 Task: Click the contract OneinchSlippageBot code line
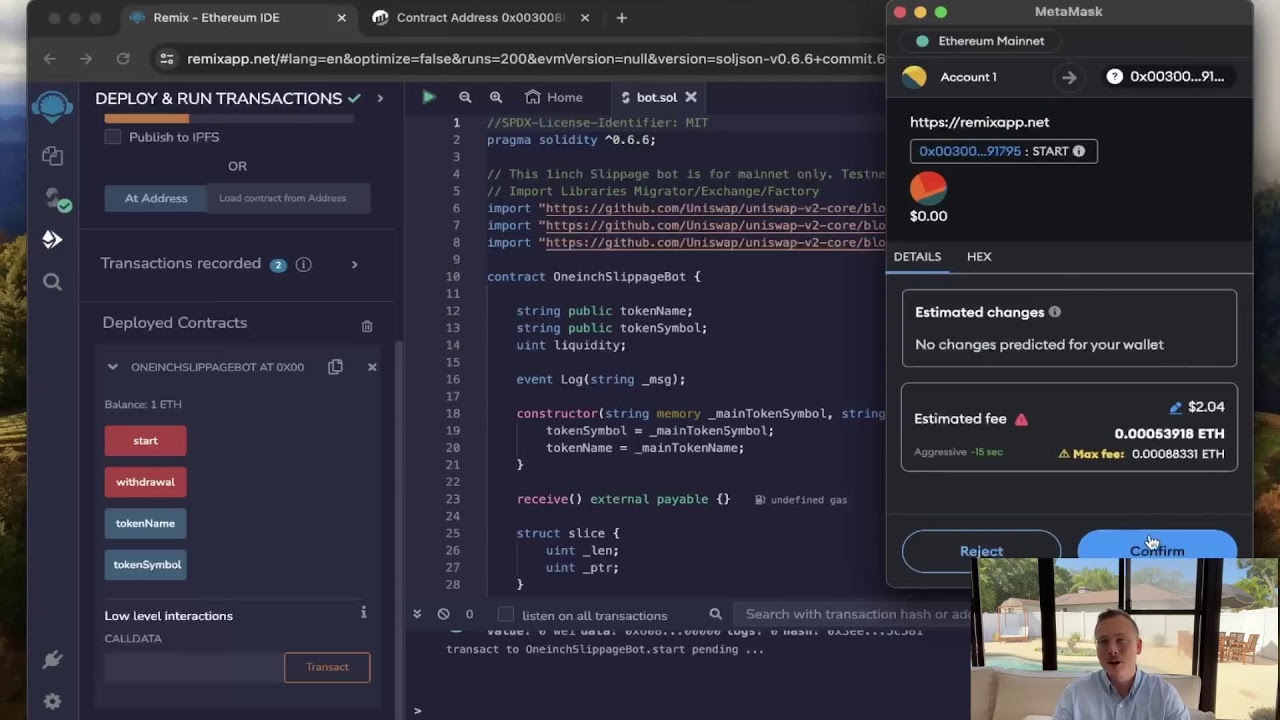[594, 276]
